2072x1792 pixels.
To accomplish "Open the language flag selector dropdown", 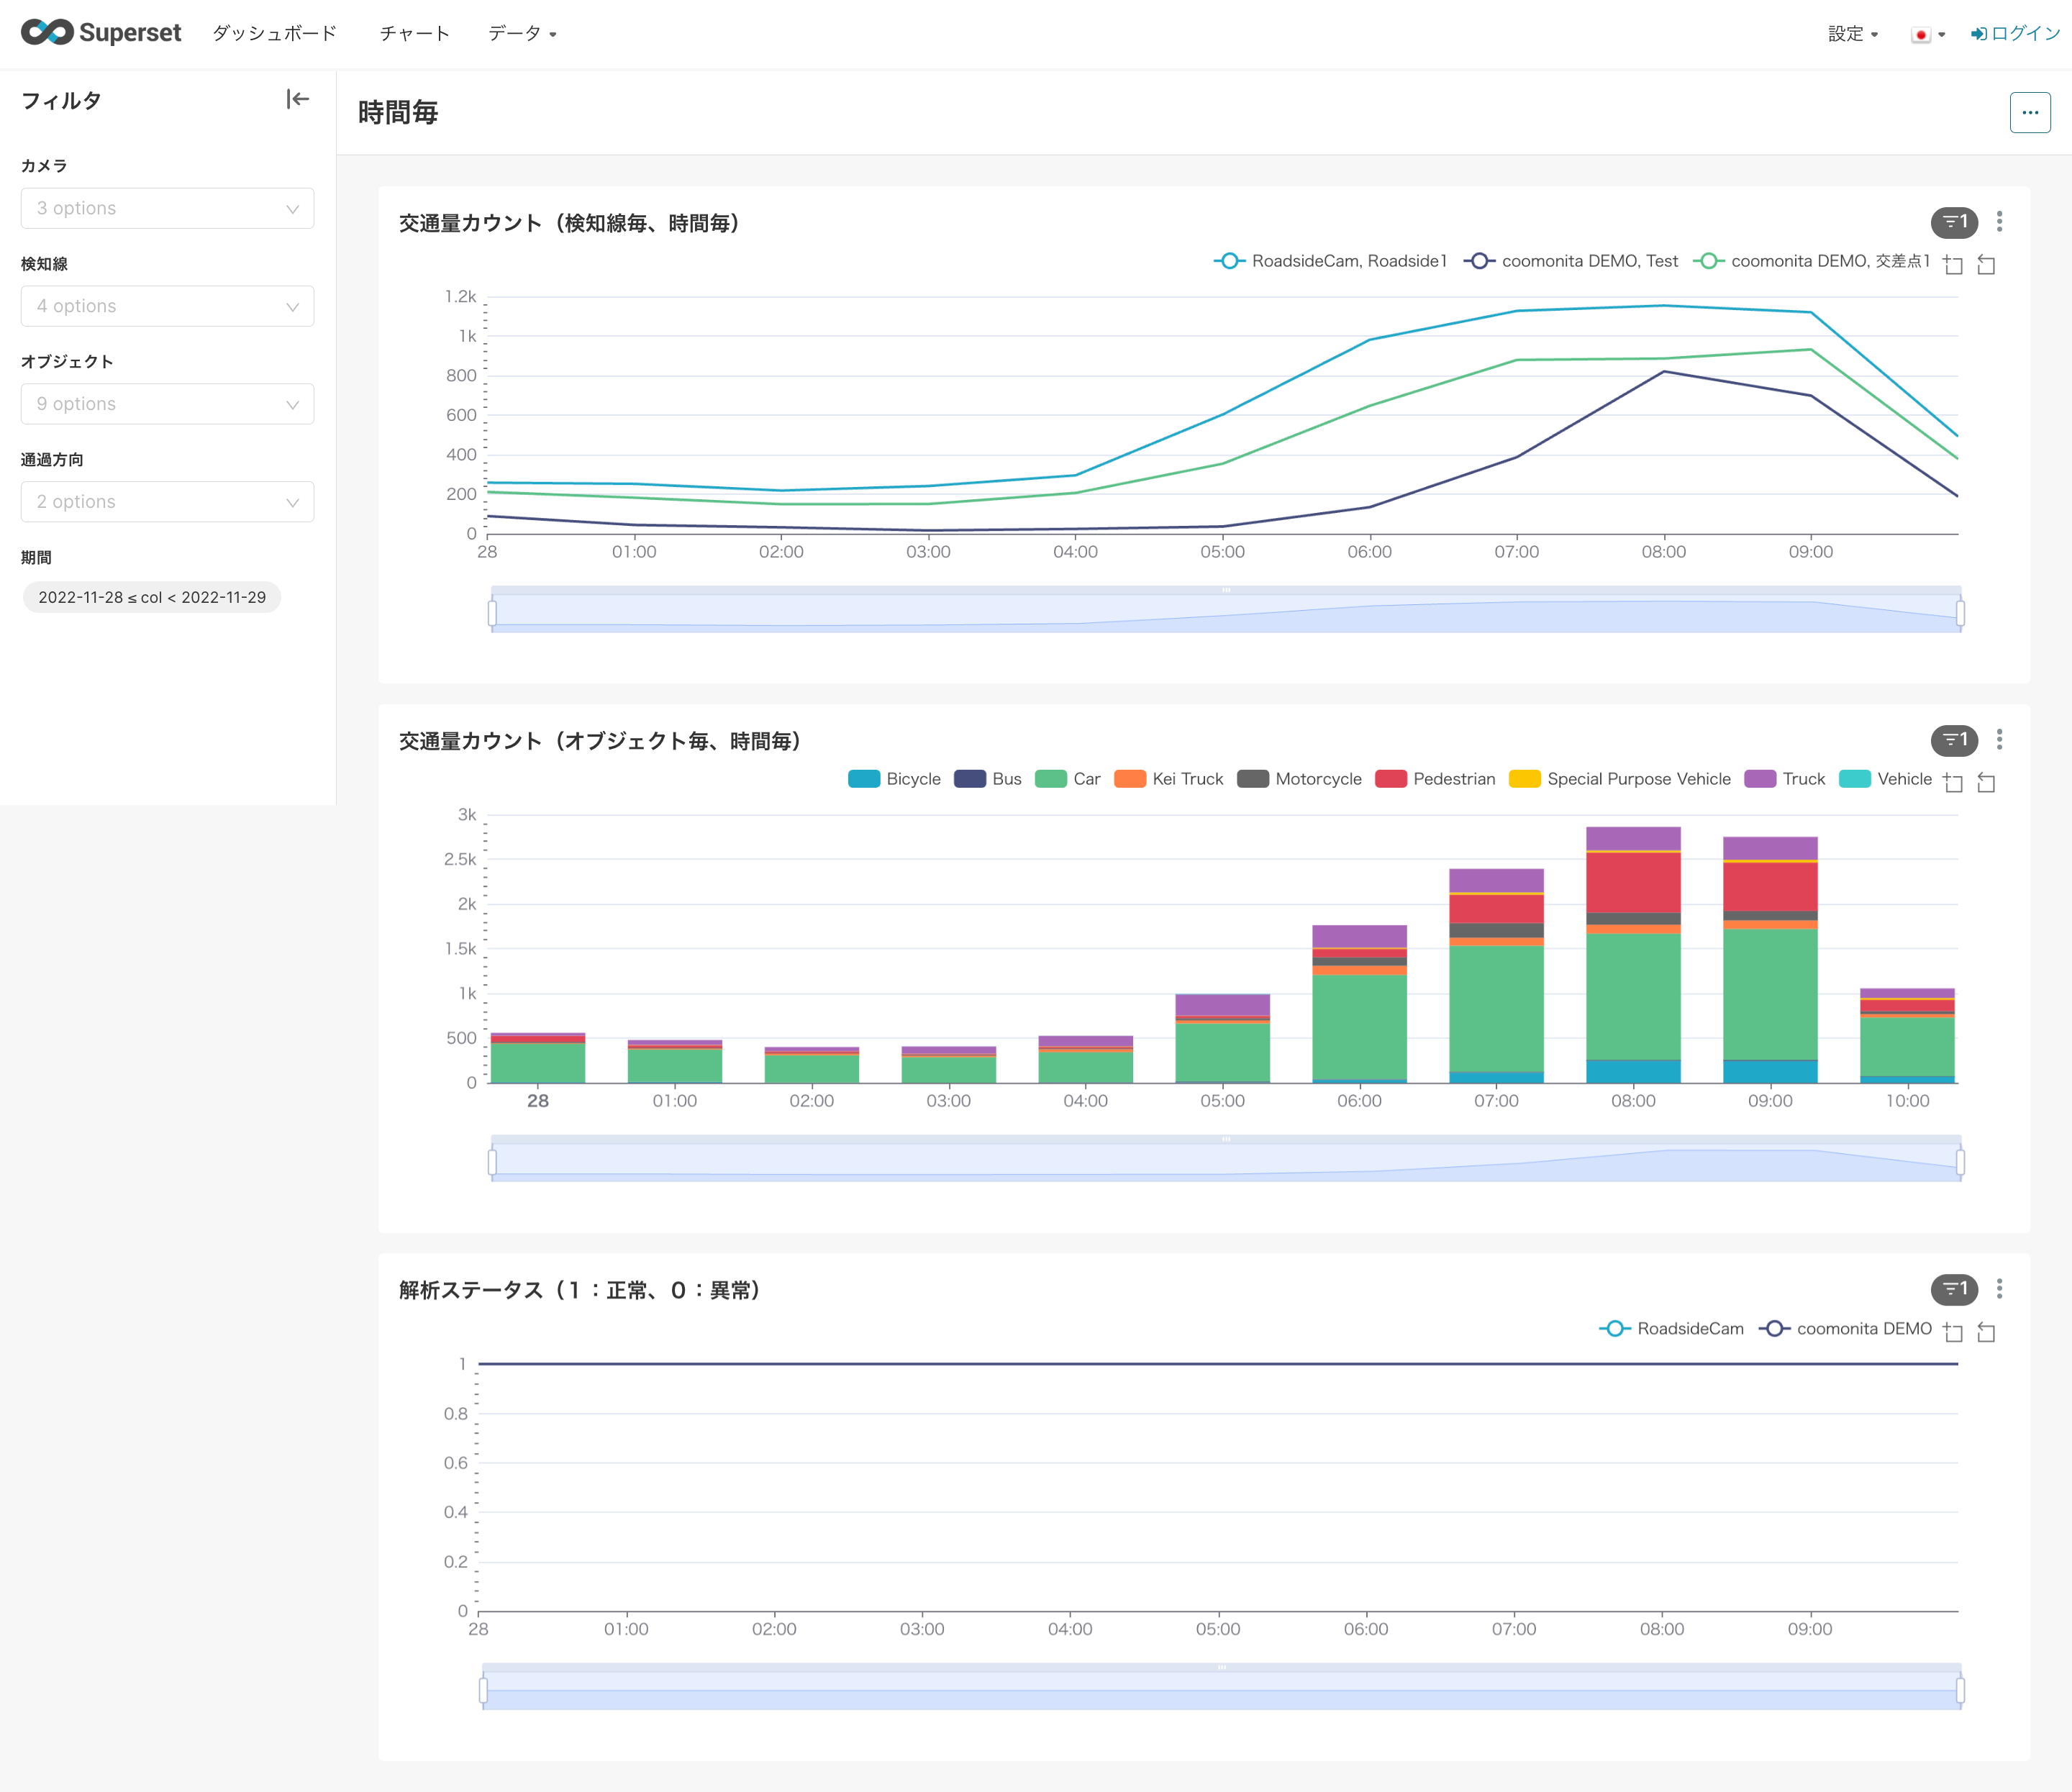I will click(1927, 34).
